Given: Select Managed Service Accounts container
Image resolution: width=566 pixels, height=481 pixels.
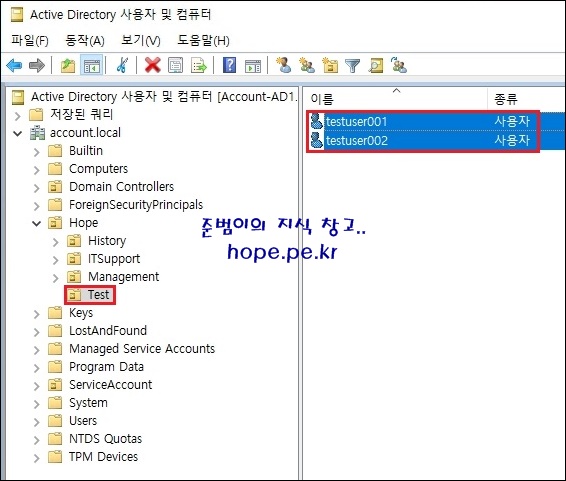Looking at the screenshot, I should point(142,349).
